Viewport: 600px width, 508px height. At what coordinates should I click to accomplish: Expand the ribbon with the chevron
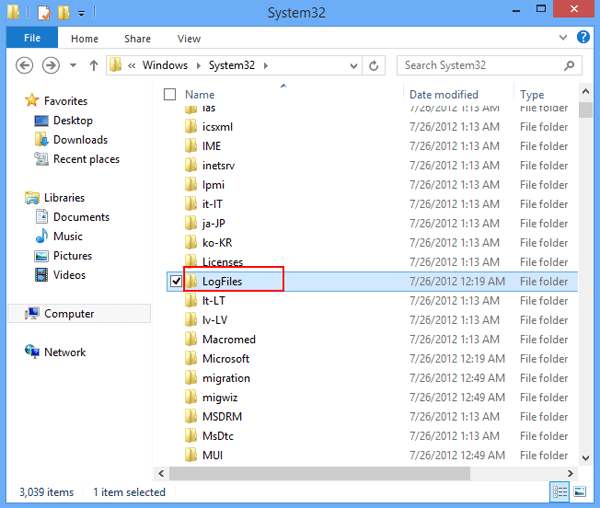pos(563,37)
